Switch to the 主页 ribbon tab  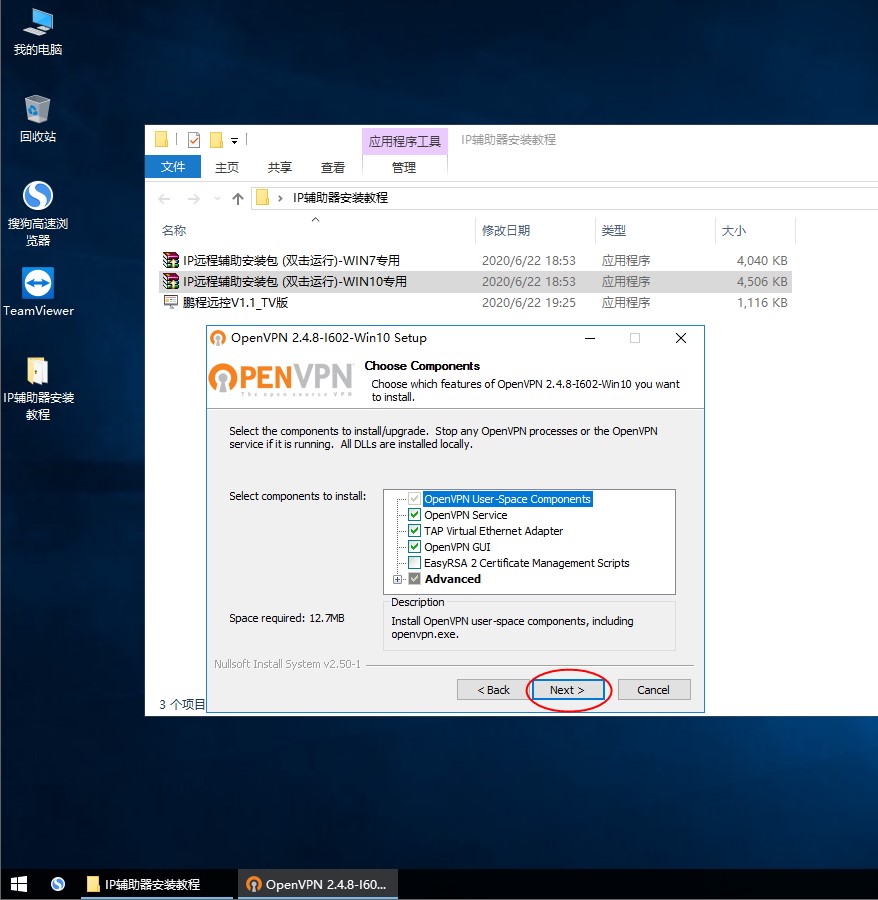227,167
